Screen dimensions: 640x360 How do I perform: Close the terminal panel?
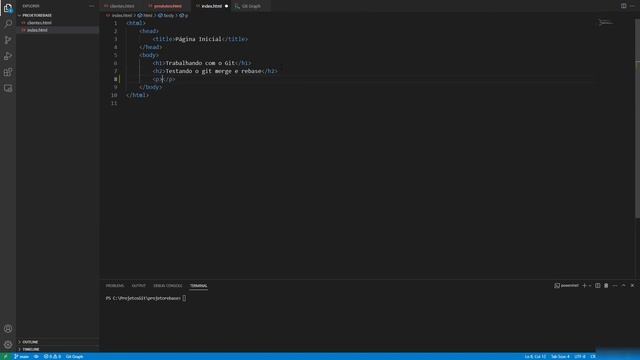tap(632, 286)
